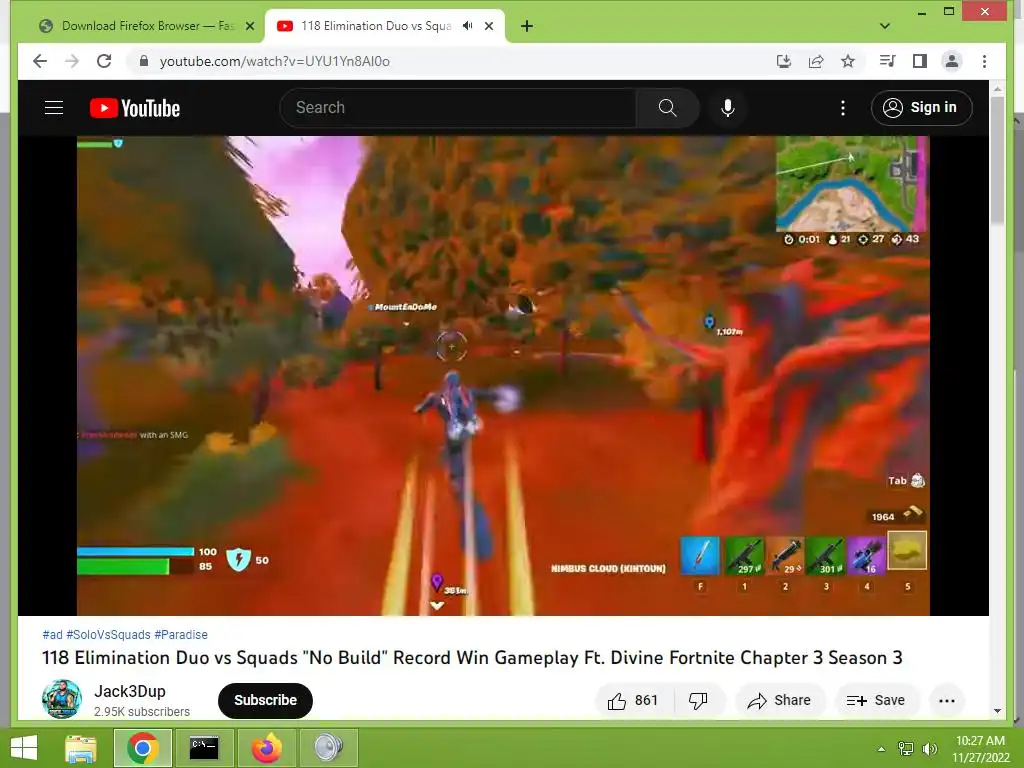This screenshot has width=1024, height=768.
Task: Show hidden system tray icons
Action: pos(881,749)
